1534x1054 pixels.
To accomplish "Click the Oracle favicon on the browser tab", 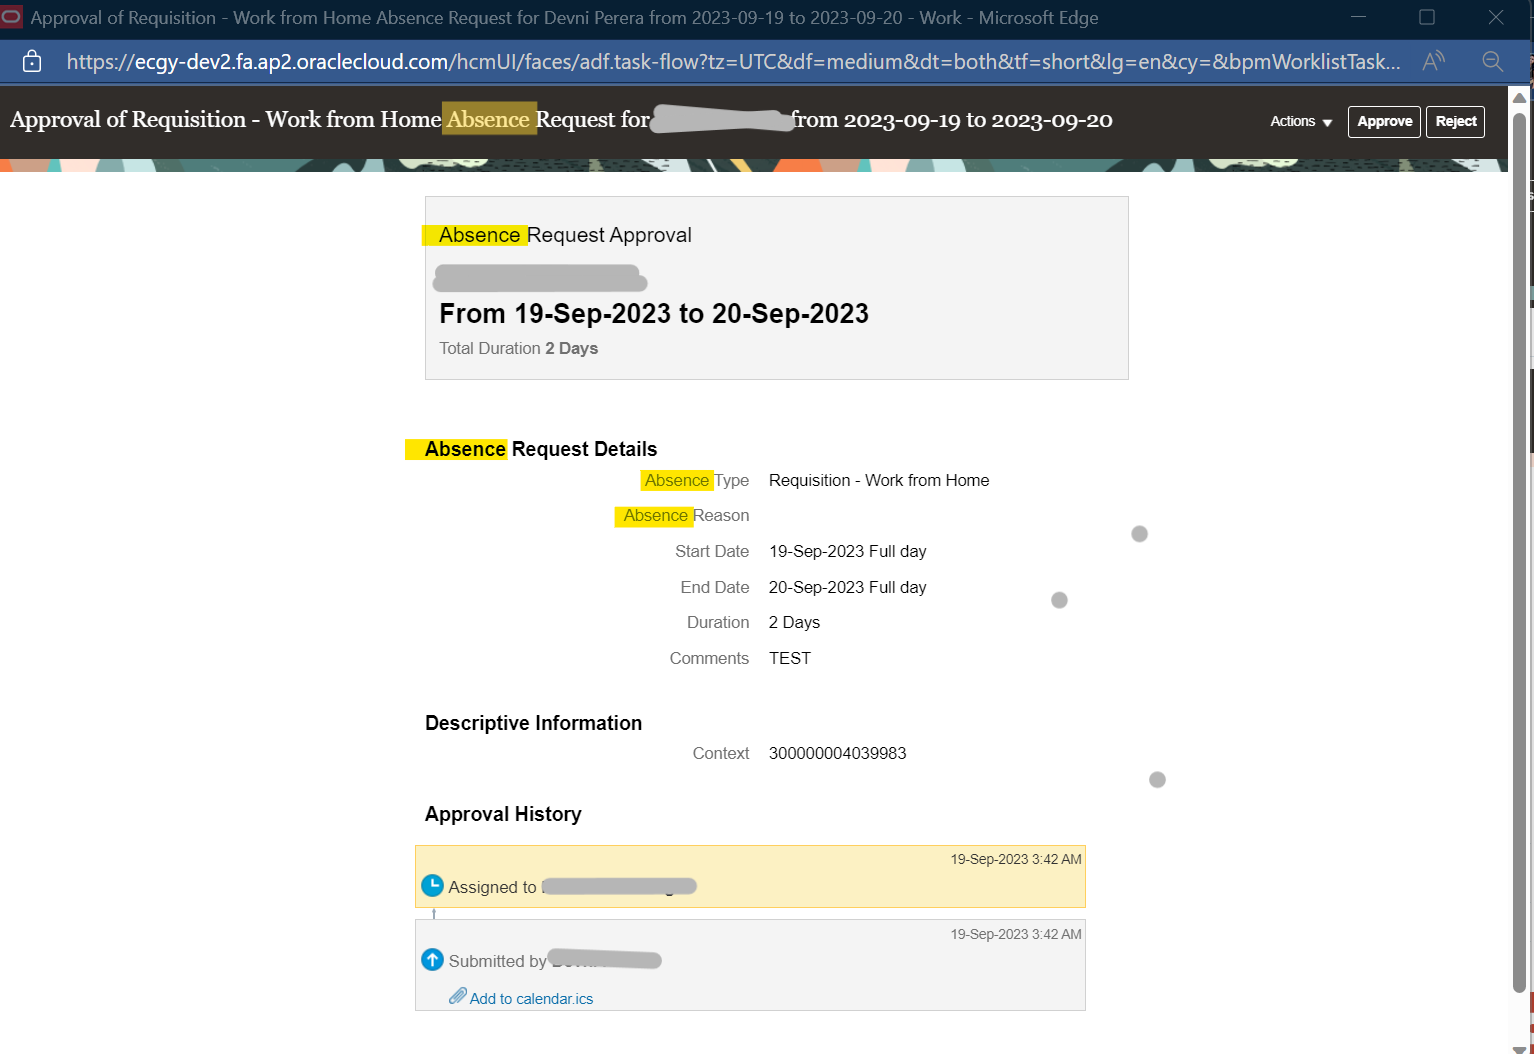I will 11,17.
